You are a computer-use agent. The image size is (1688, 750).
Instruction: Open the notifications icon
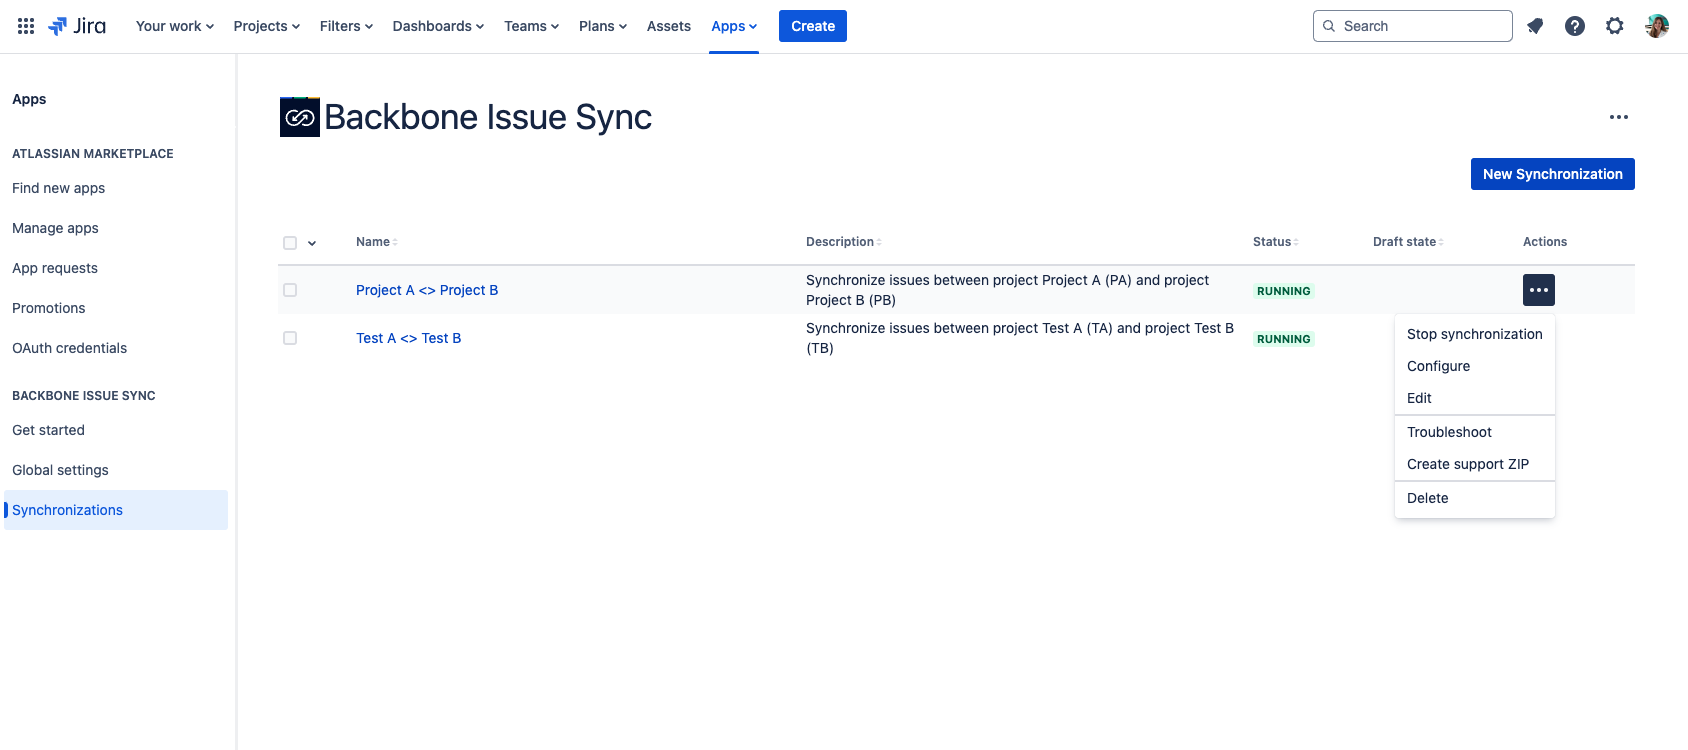click(x=1535, y=26)
